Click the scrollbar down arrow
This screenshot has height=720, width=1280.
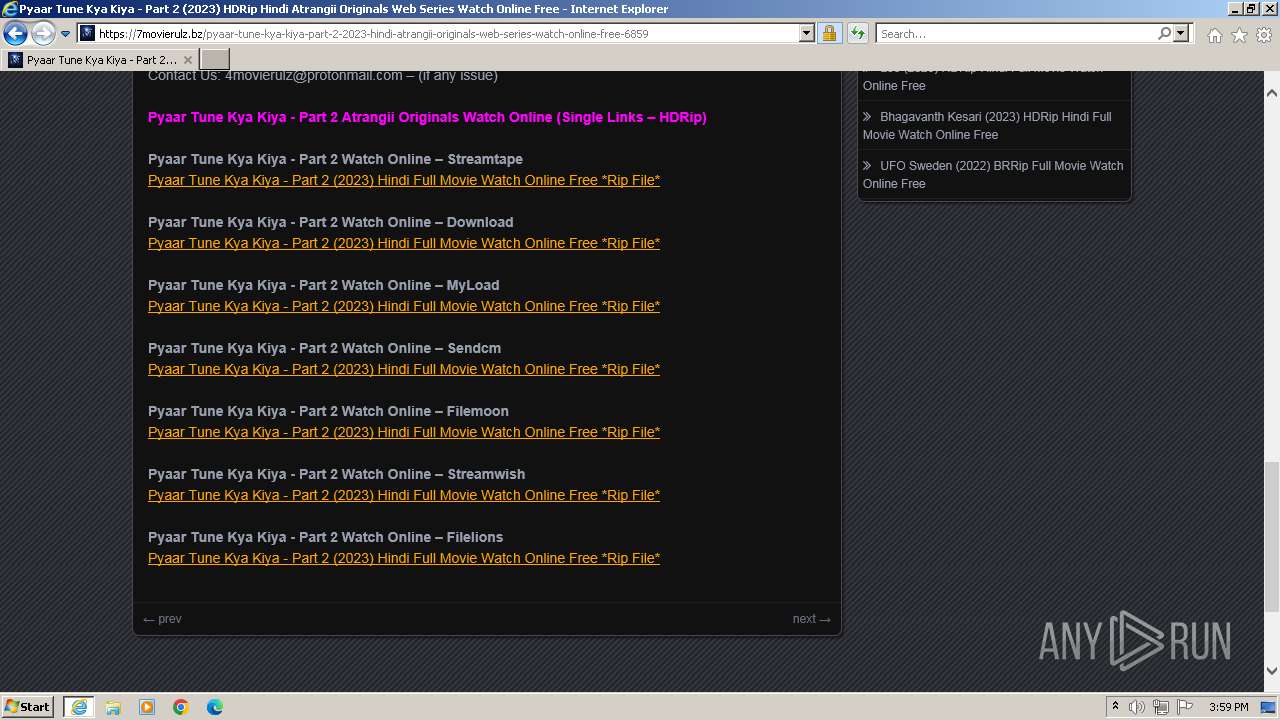[x=1272, y=672]
